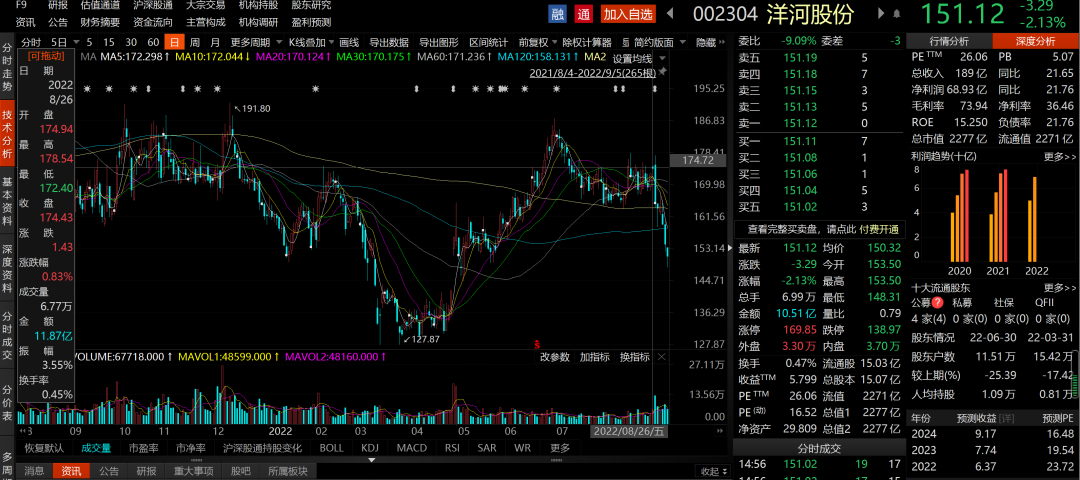Go to next stock with right arrow

point(881,14)
